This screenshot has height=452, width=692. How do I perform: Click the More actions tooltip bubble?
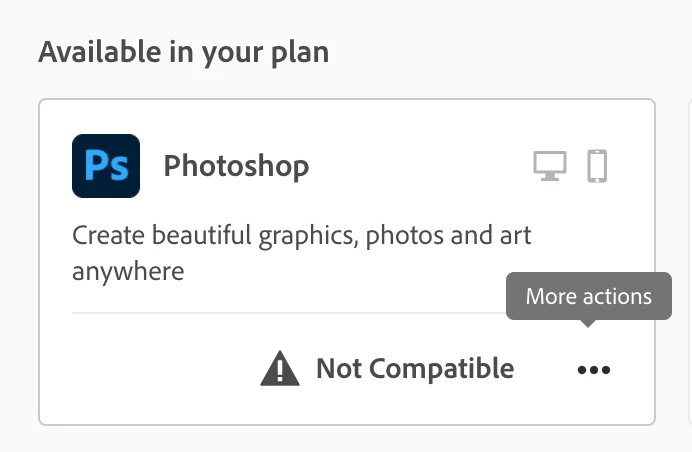click(x=589, y=296)
